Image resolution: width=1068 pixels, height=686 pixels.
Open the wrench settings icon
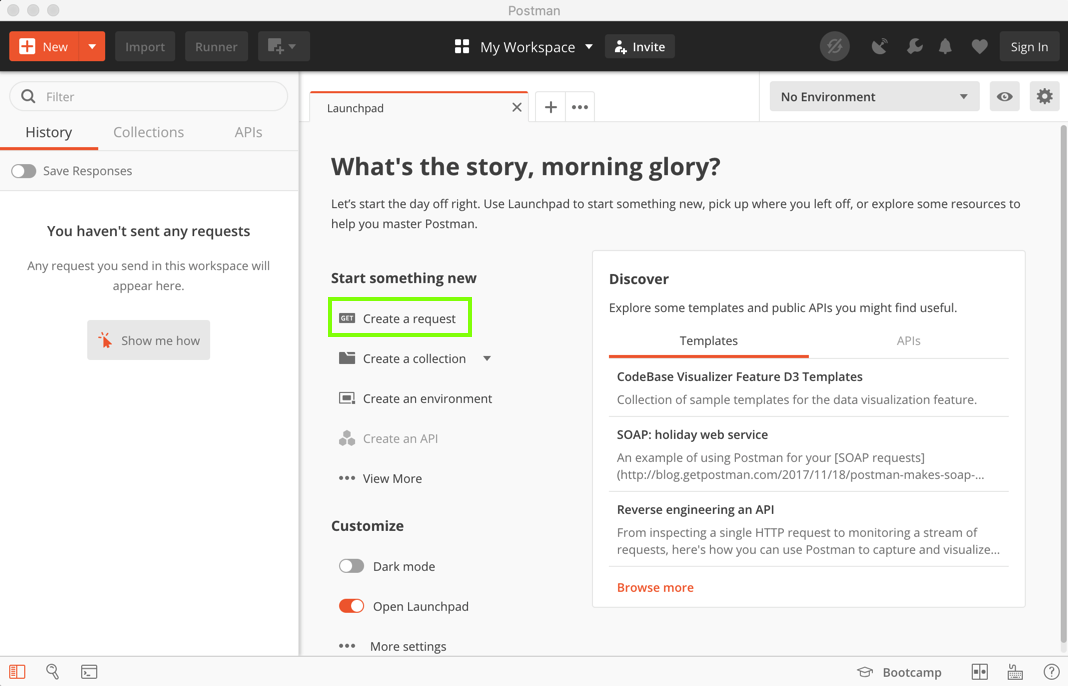click(x=914, y=46)
